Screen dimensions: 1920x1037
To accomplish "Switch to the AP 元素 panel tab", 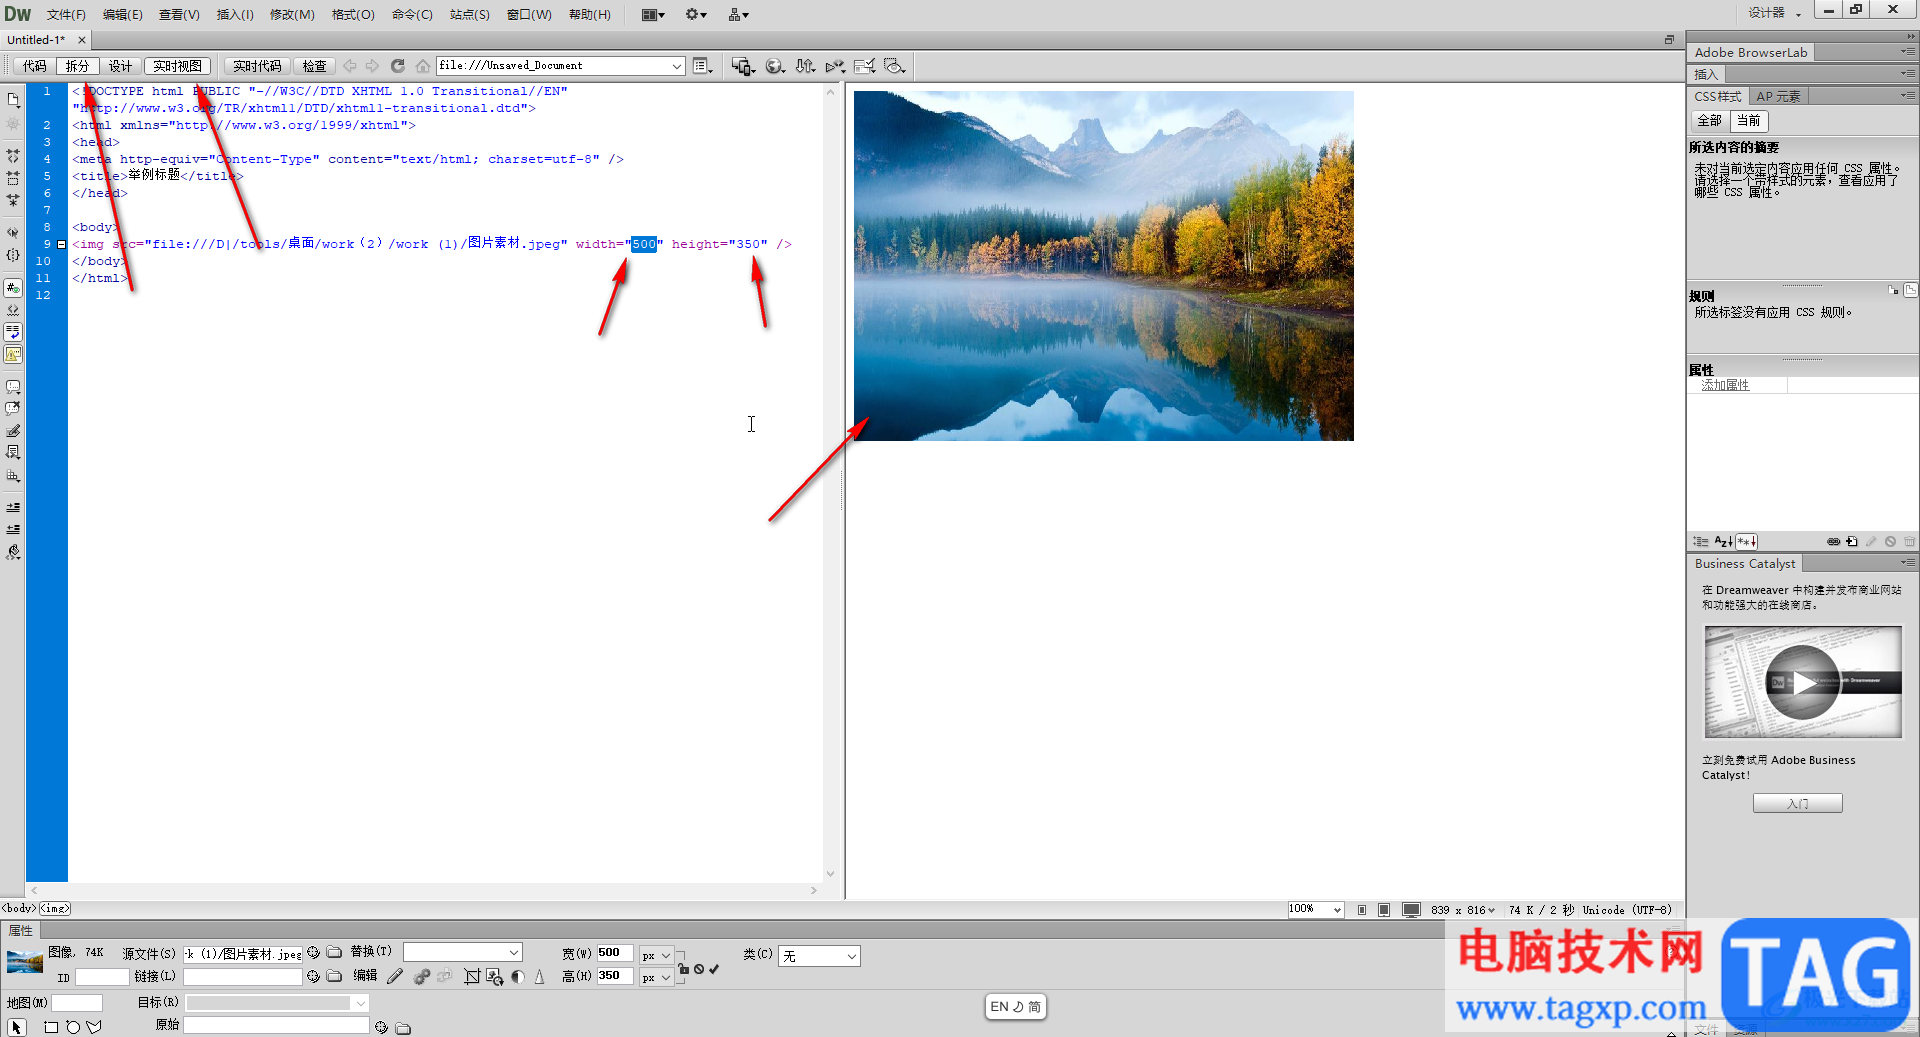I will tap(1778, 96).
